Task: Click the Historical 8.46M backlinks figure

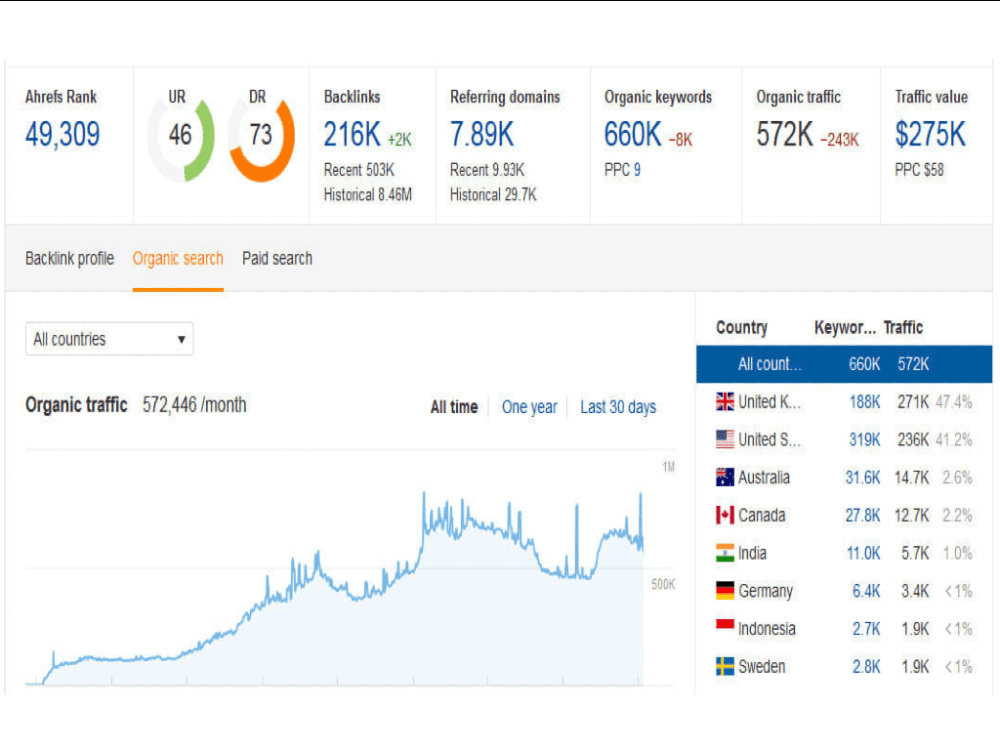Action: (x=368, y=195)
